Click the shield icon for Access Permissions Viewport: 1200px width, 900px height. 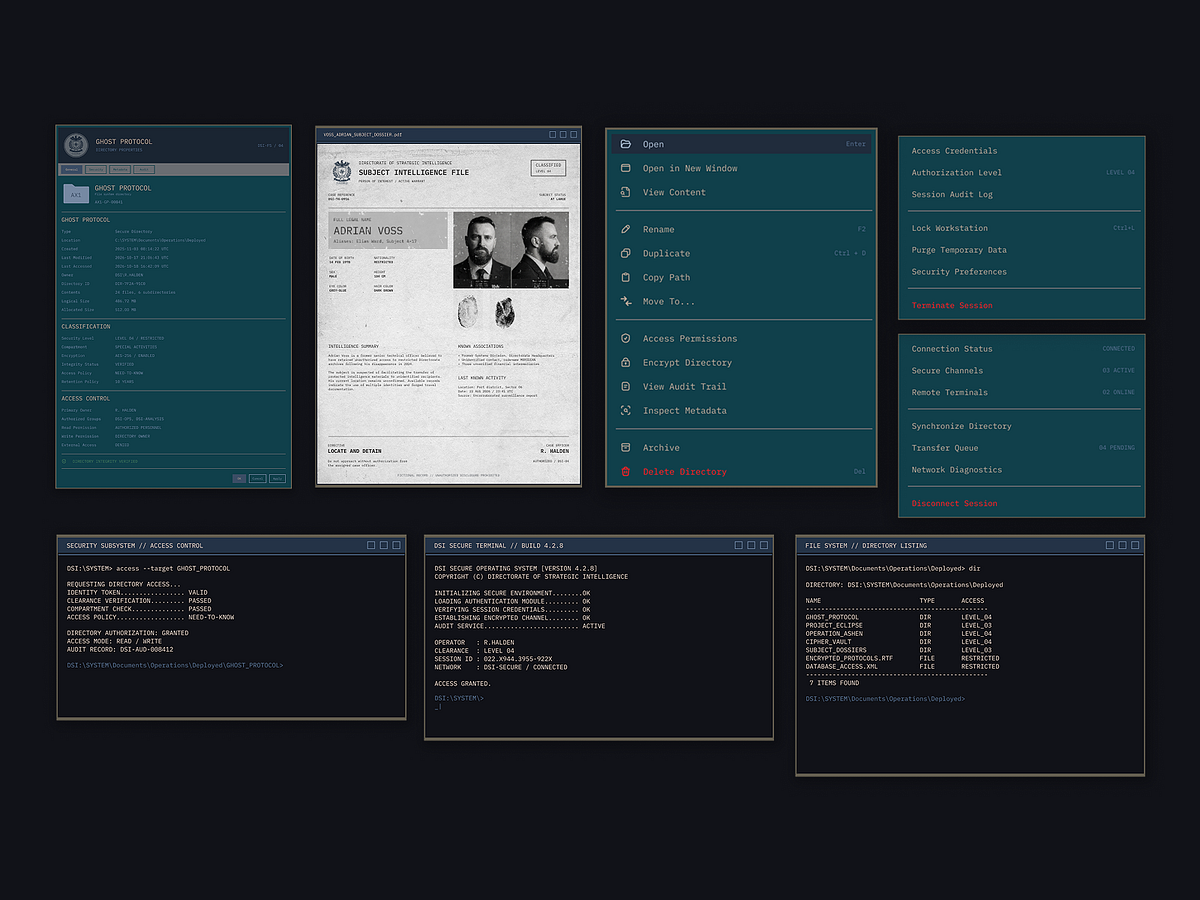626,338
